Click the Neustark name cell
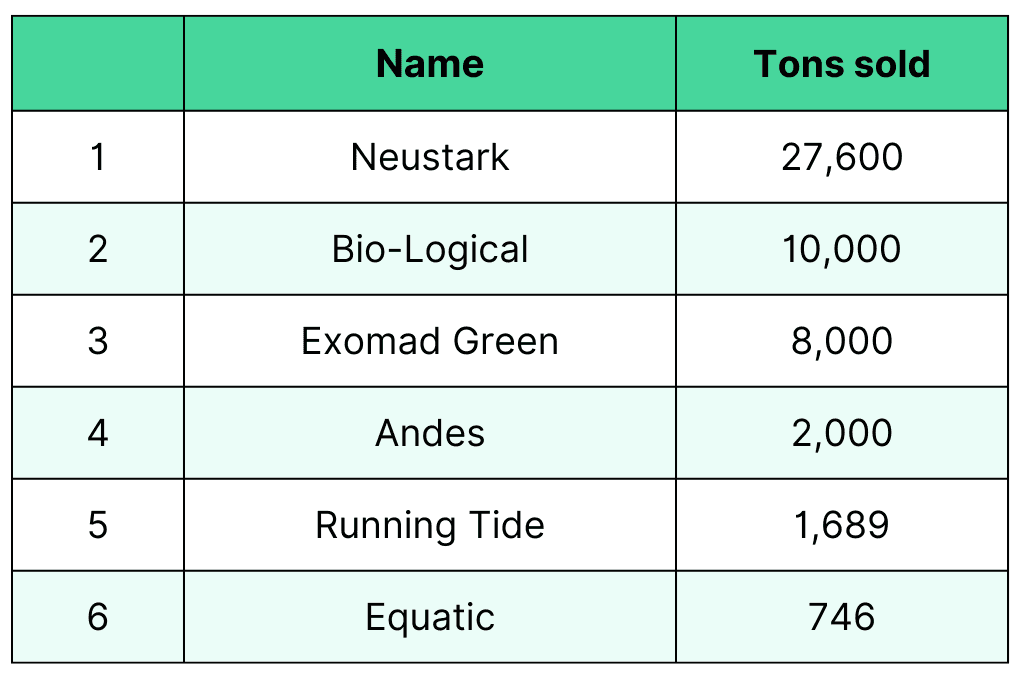The image size is (1018, 680). [x=430, y=157]
